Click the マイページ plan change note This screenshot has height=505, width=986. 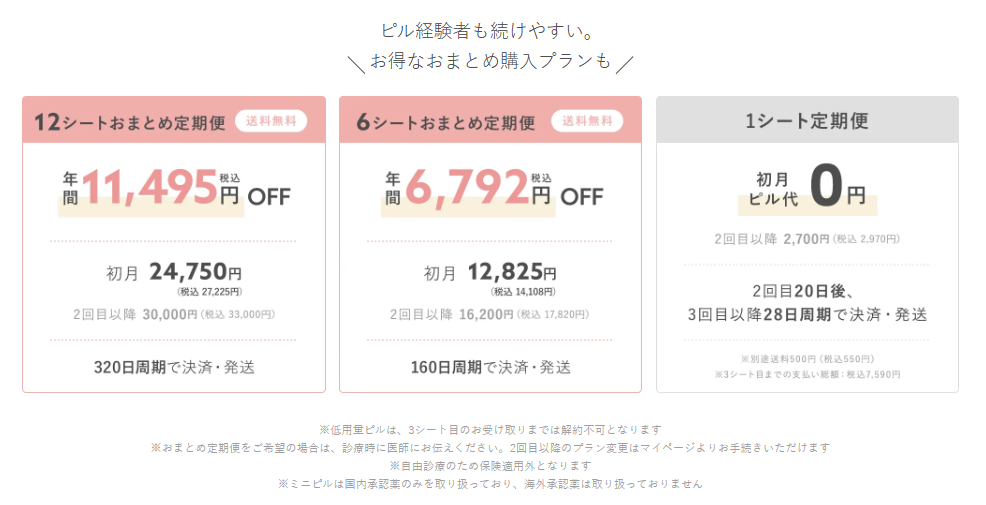click(x=490, y=448)
